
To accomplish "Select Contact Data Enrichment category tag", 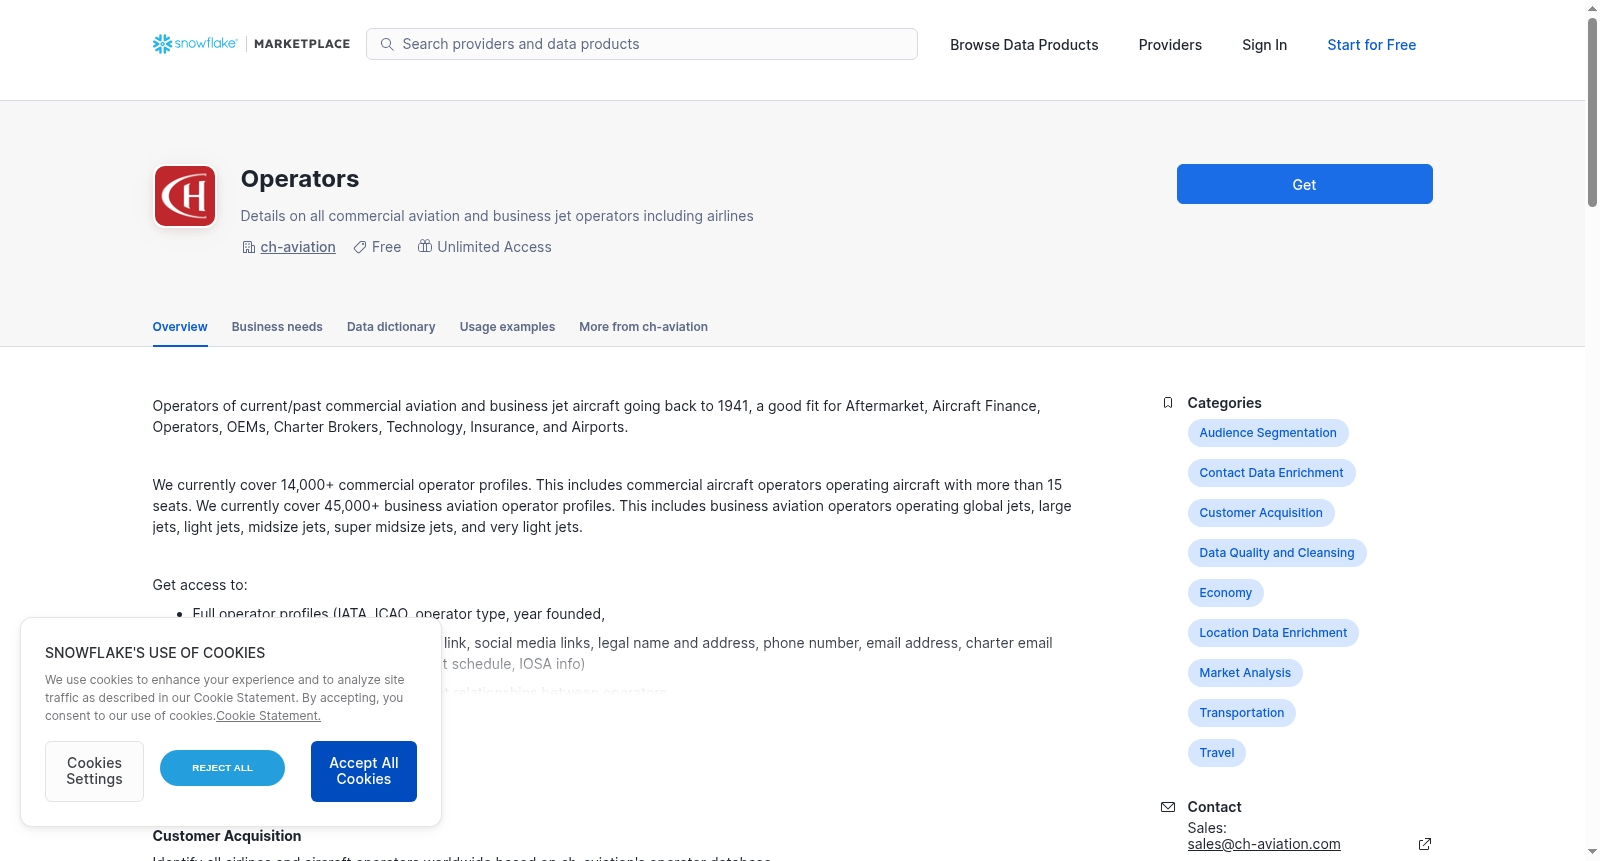I will (x=1271, y=473).
